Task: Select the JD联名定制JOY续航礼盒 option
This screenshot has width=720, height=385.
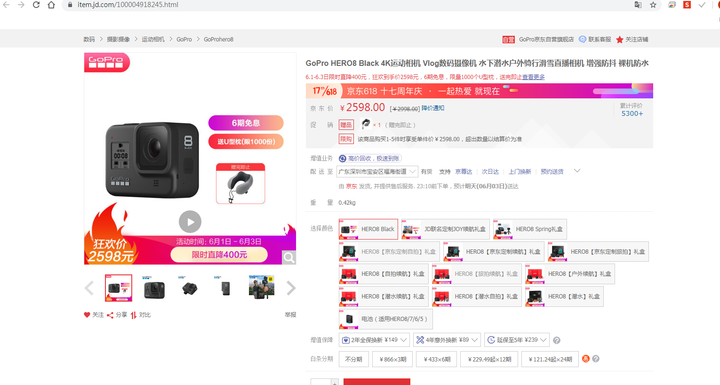Action: click(x=445, y=229)
